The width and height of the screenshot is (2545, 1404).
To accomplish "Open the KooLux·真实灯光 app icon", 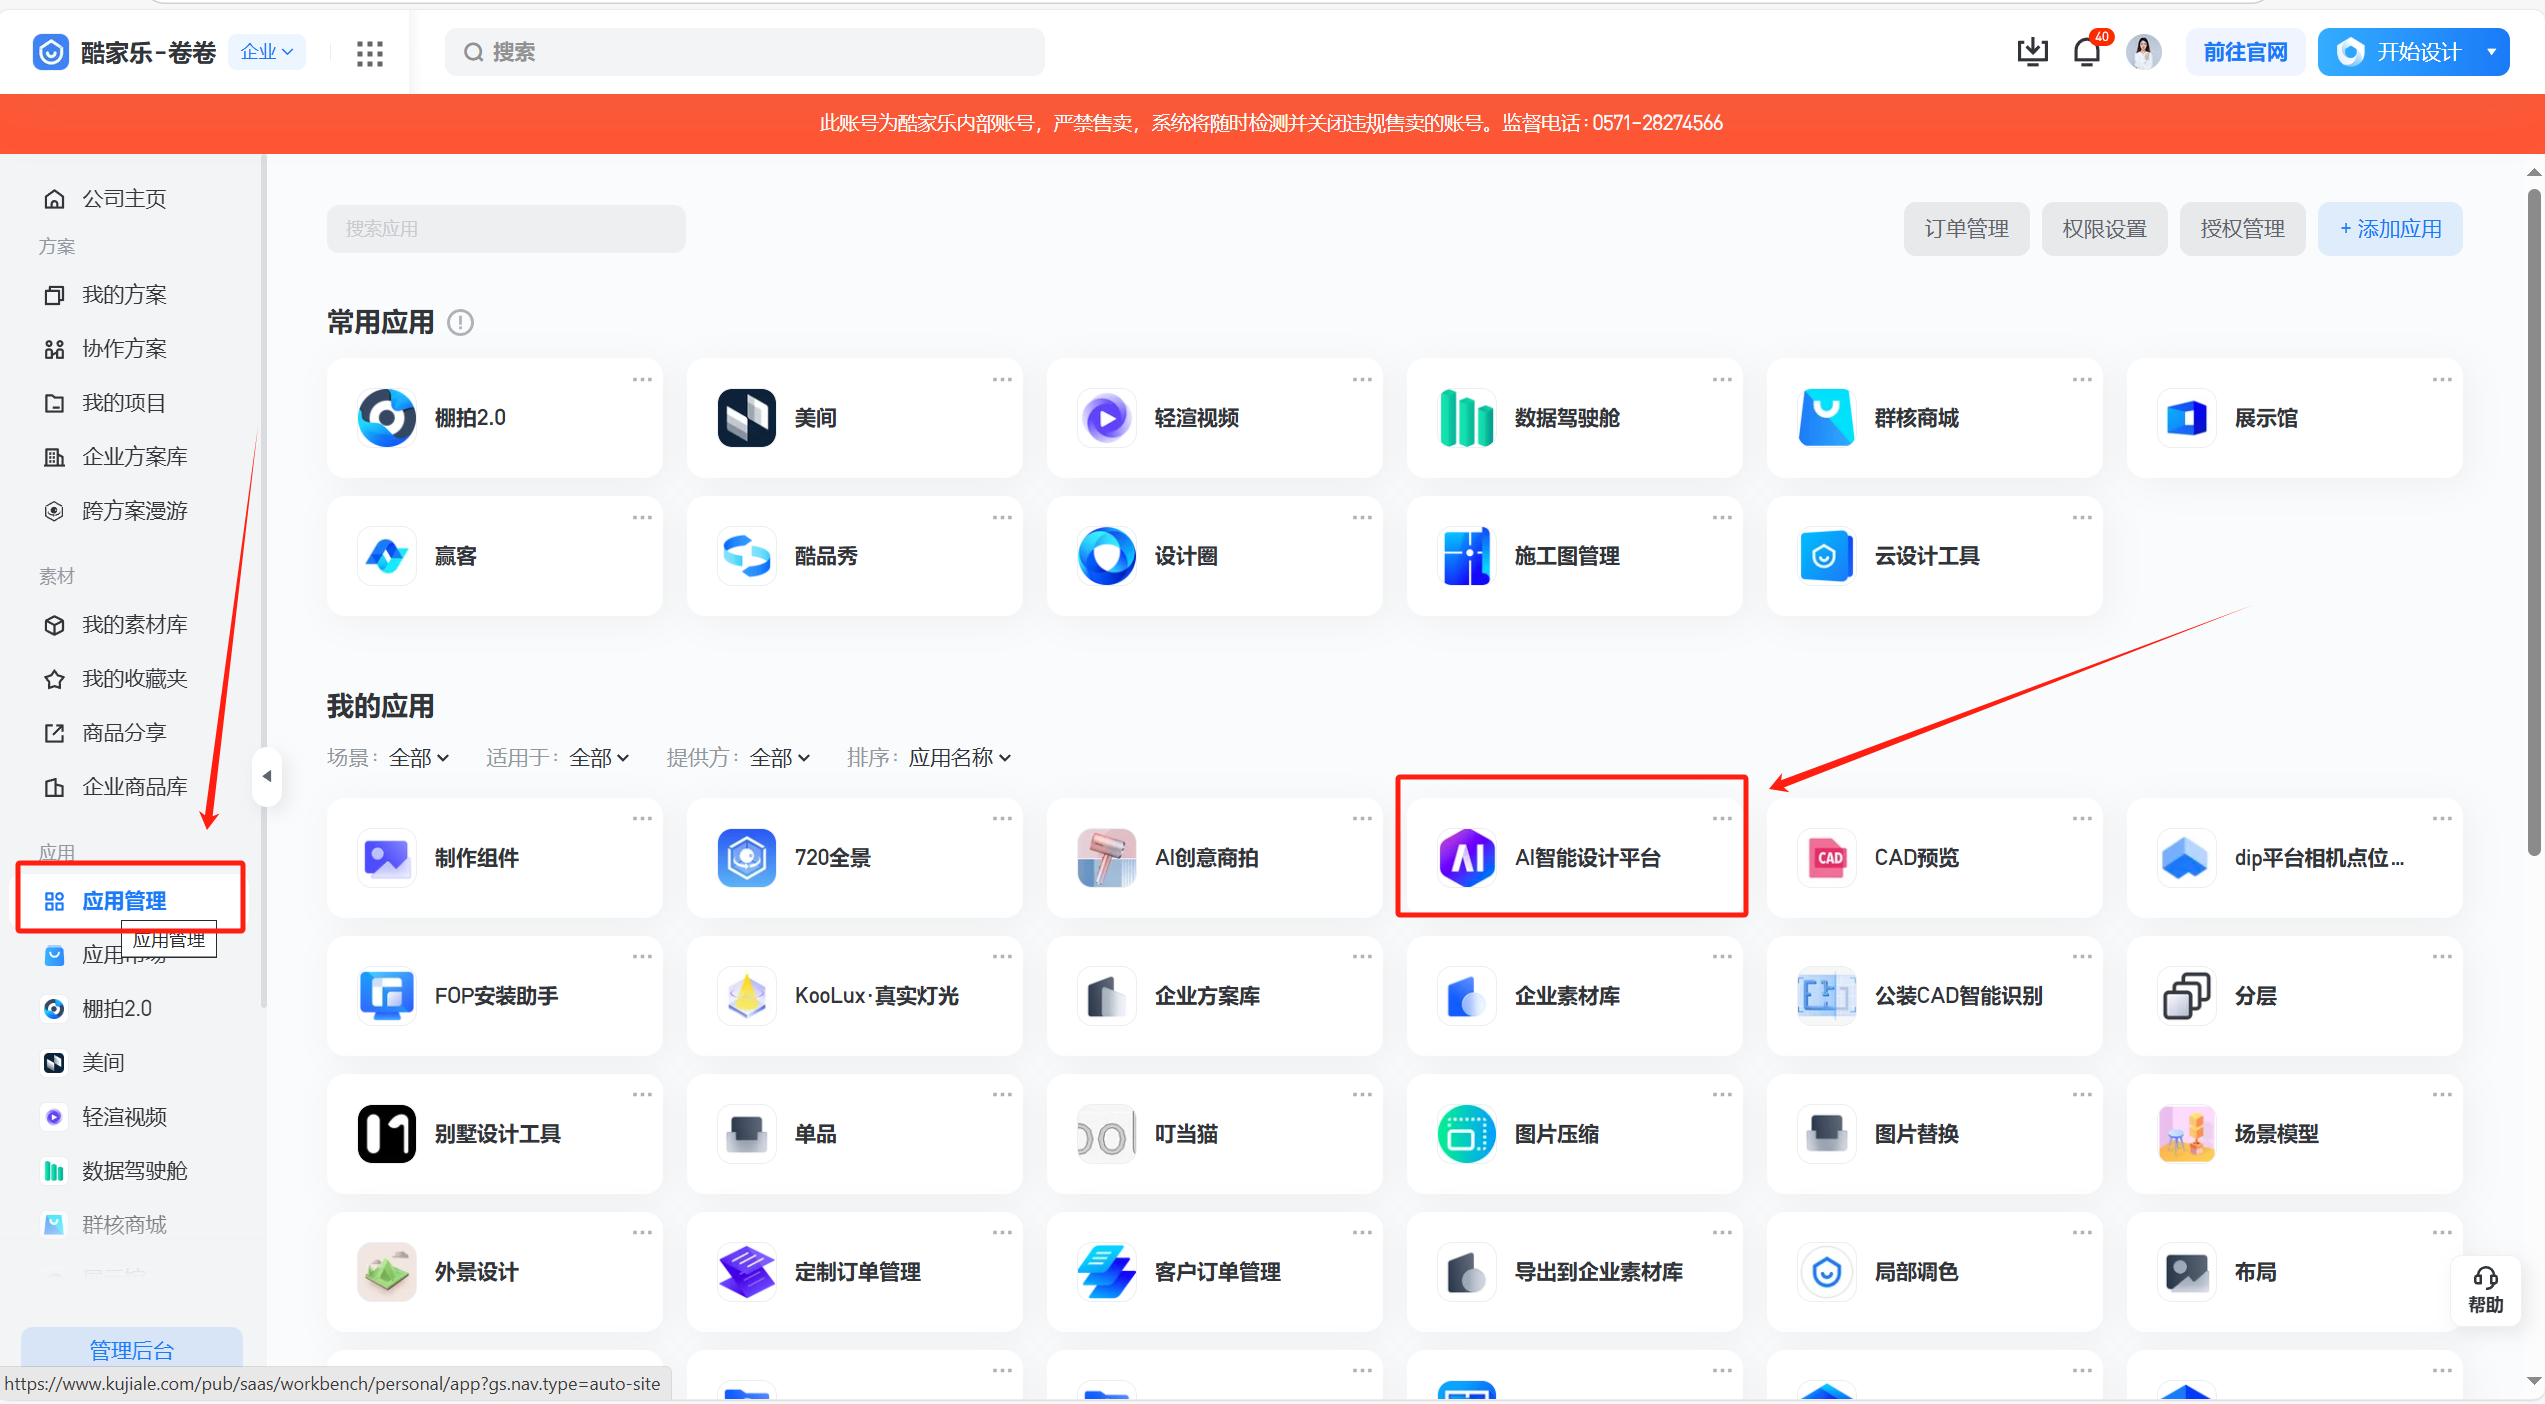I will point(746,995).
